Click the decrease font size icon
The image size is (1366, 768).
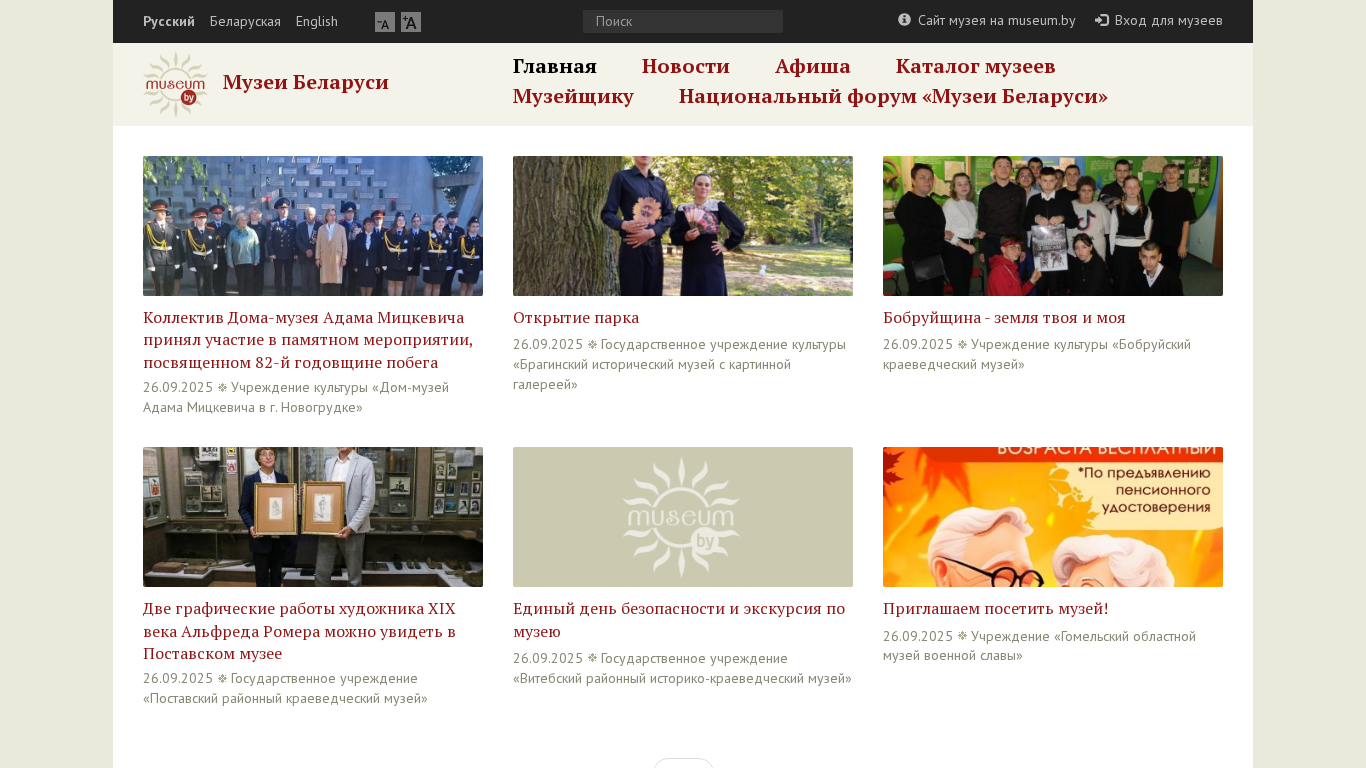pos(385,22)
